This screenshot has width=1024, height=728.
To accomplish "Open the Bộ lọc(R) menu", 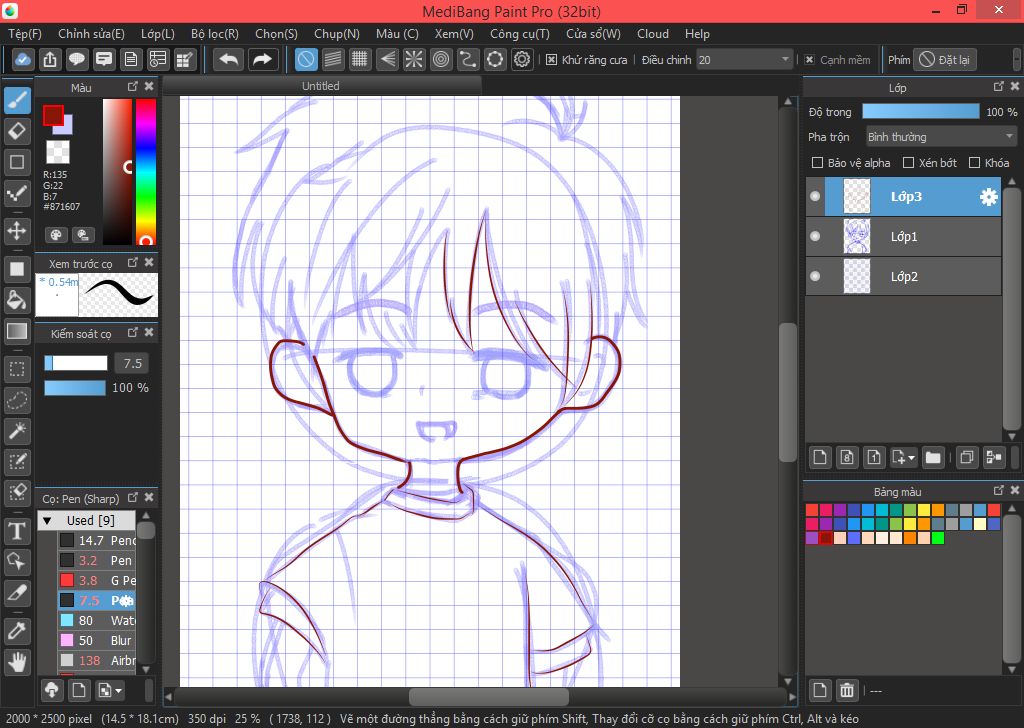I will coord(214,34).
